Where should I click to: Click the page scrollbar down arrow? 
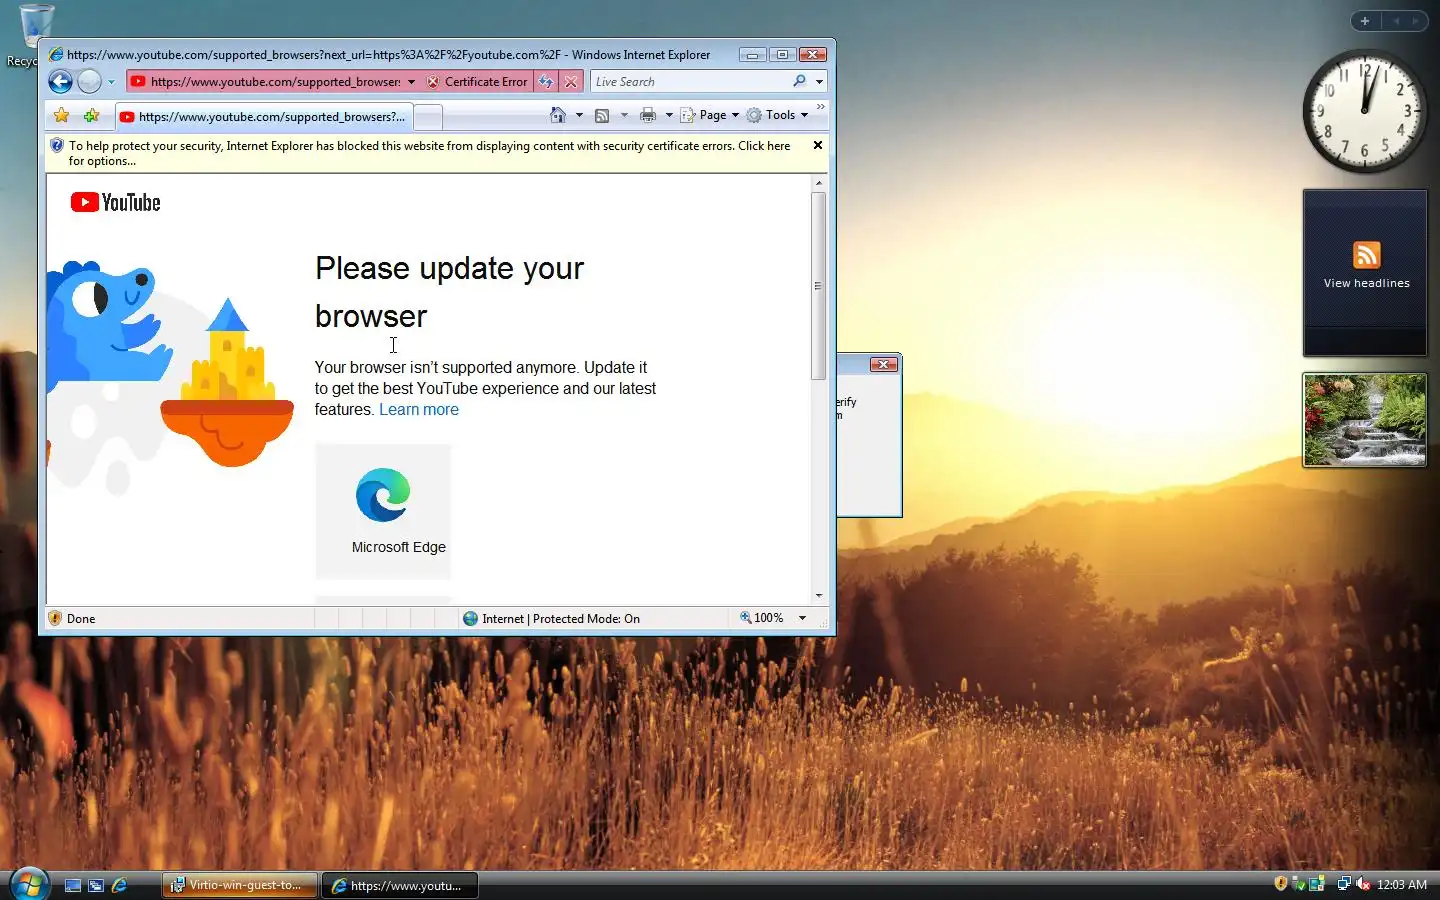point(819,596)
